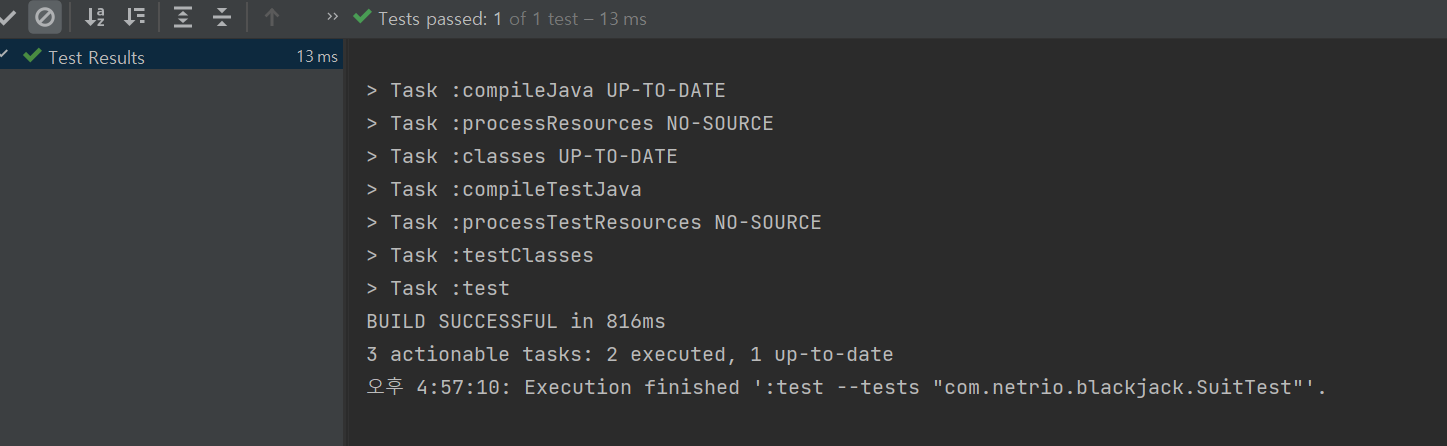Collapse the Test Results node arrow

5,56
